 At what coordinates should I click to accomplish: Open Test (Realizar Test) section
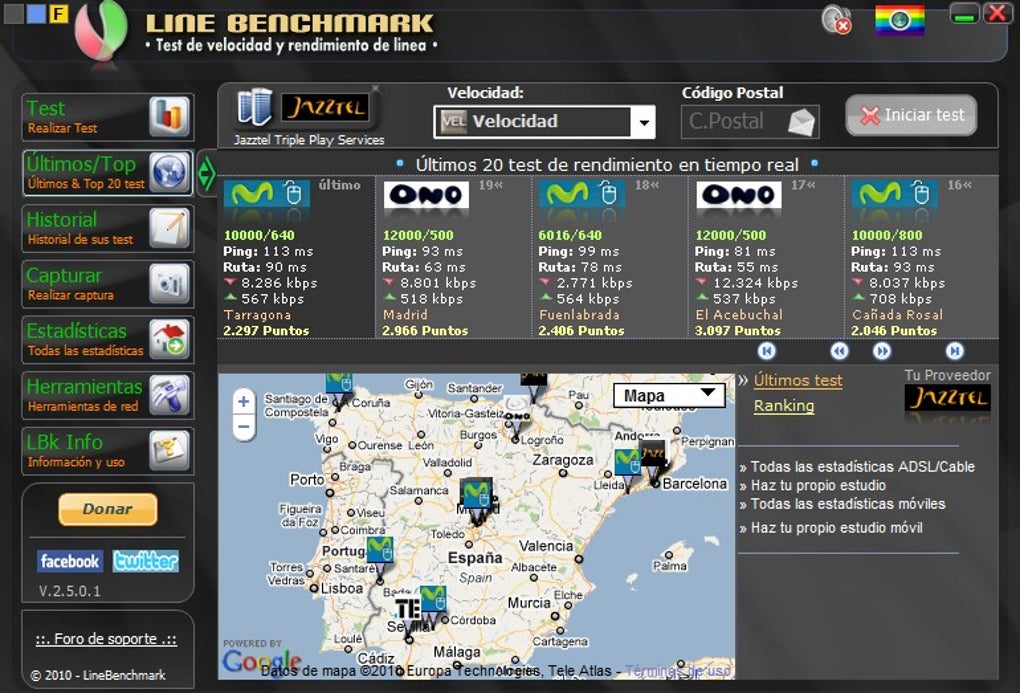pos(107,117)
